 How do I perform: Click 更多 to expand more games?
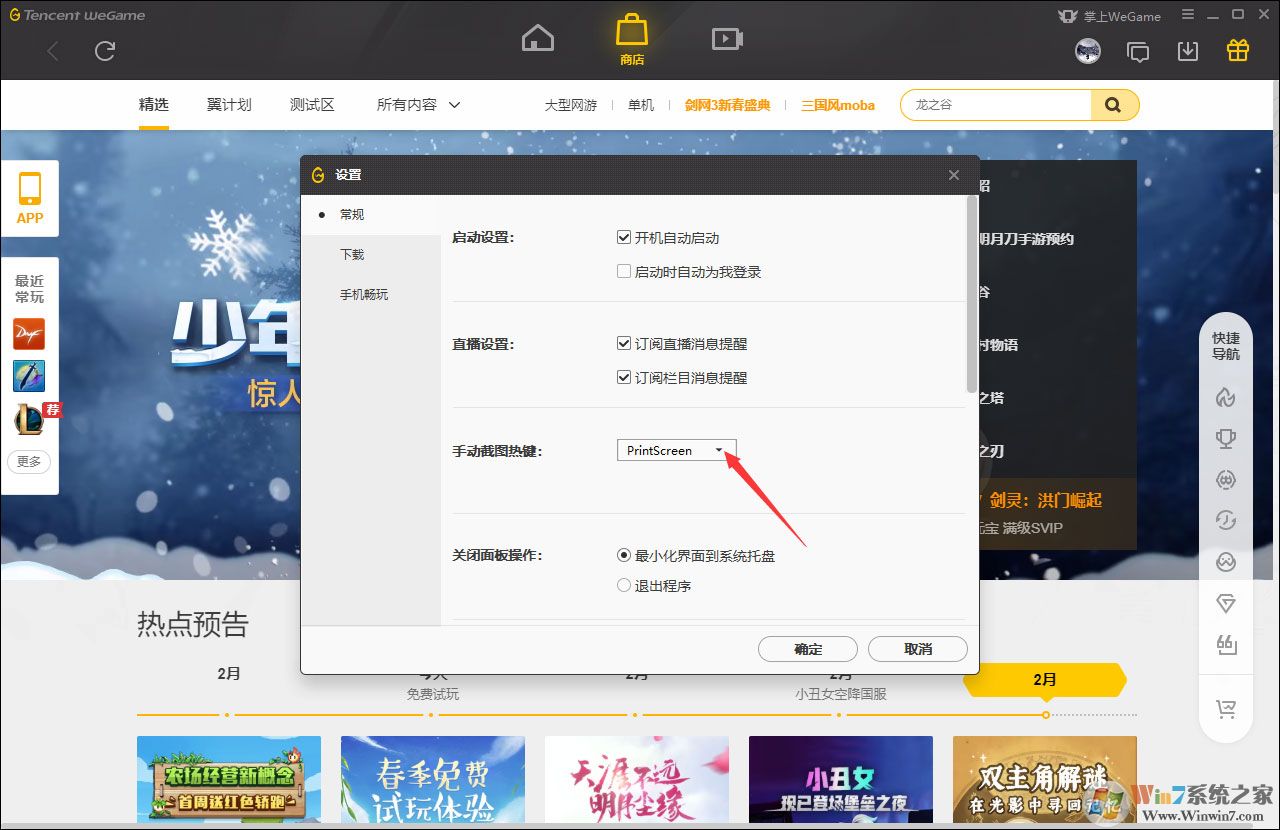pyautogui.click(x=29, y=461)
